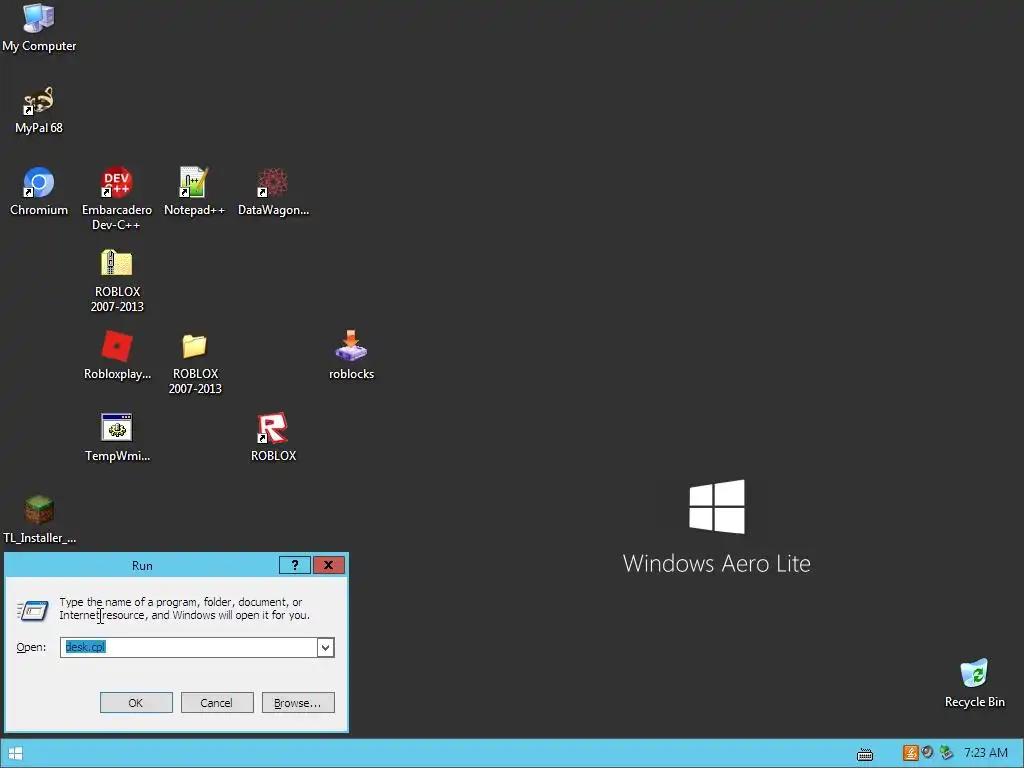Select the ROBLOX red R shortcut

tap(272, 428)
